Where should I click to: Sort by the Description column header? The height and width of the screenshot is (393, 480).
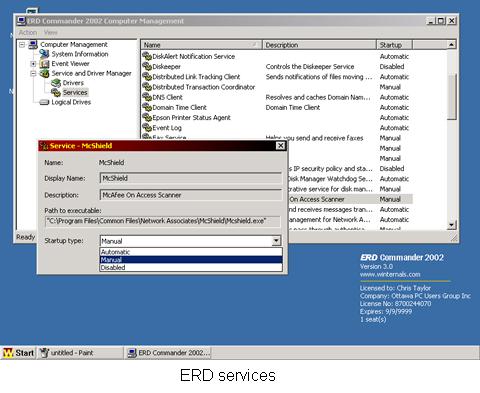[319, 45]
